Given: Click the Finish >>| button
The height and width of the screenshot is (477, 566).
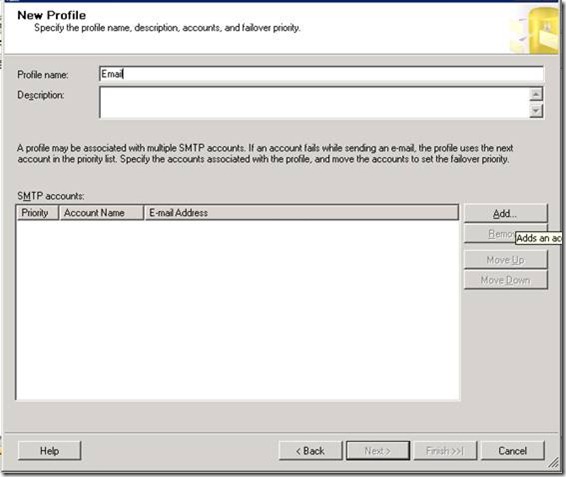Looking at the screenshot, I should point(445,451).
